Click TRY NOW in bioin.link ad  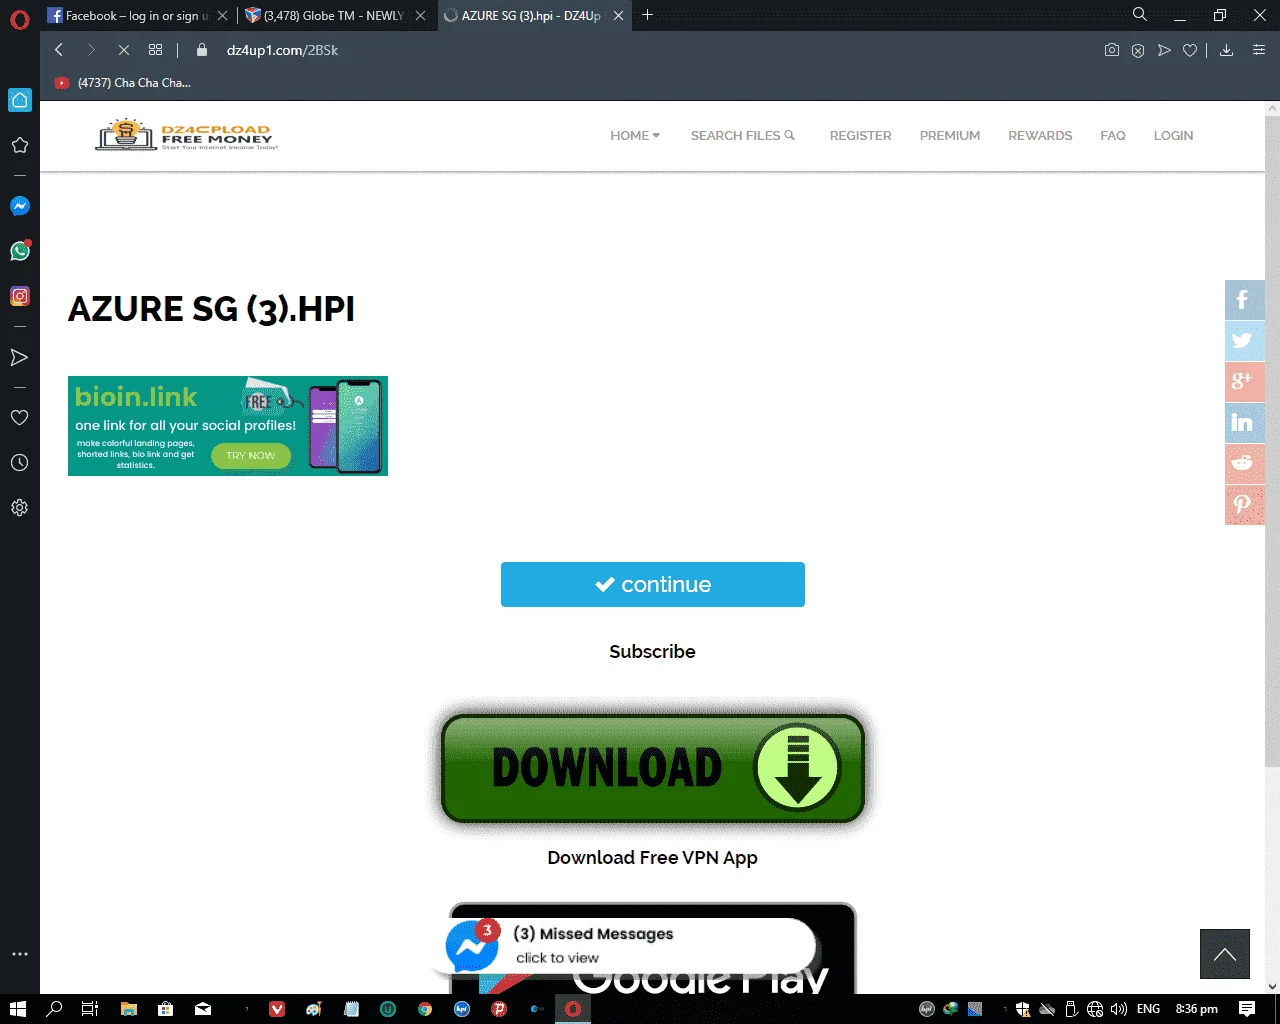point(250,455)
